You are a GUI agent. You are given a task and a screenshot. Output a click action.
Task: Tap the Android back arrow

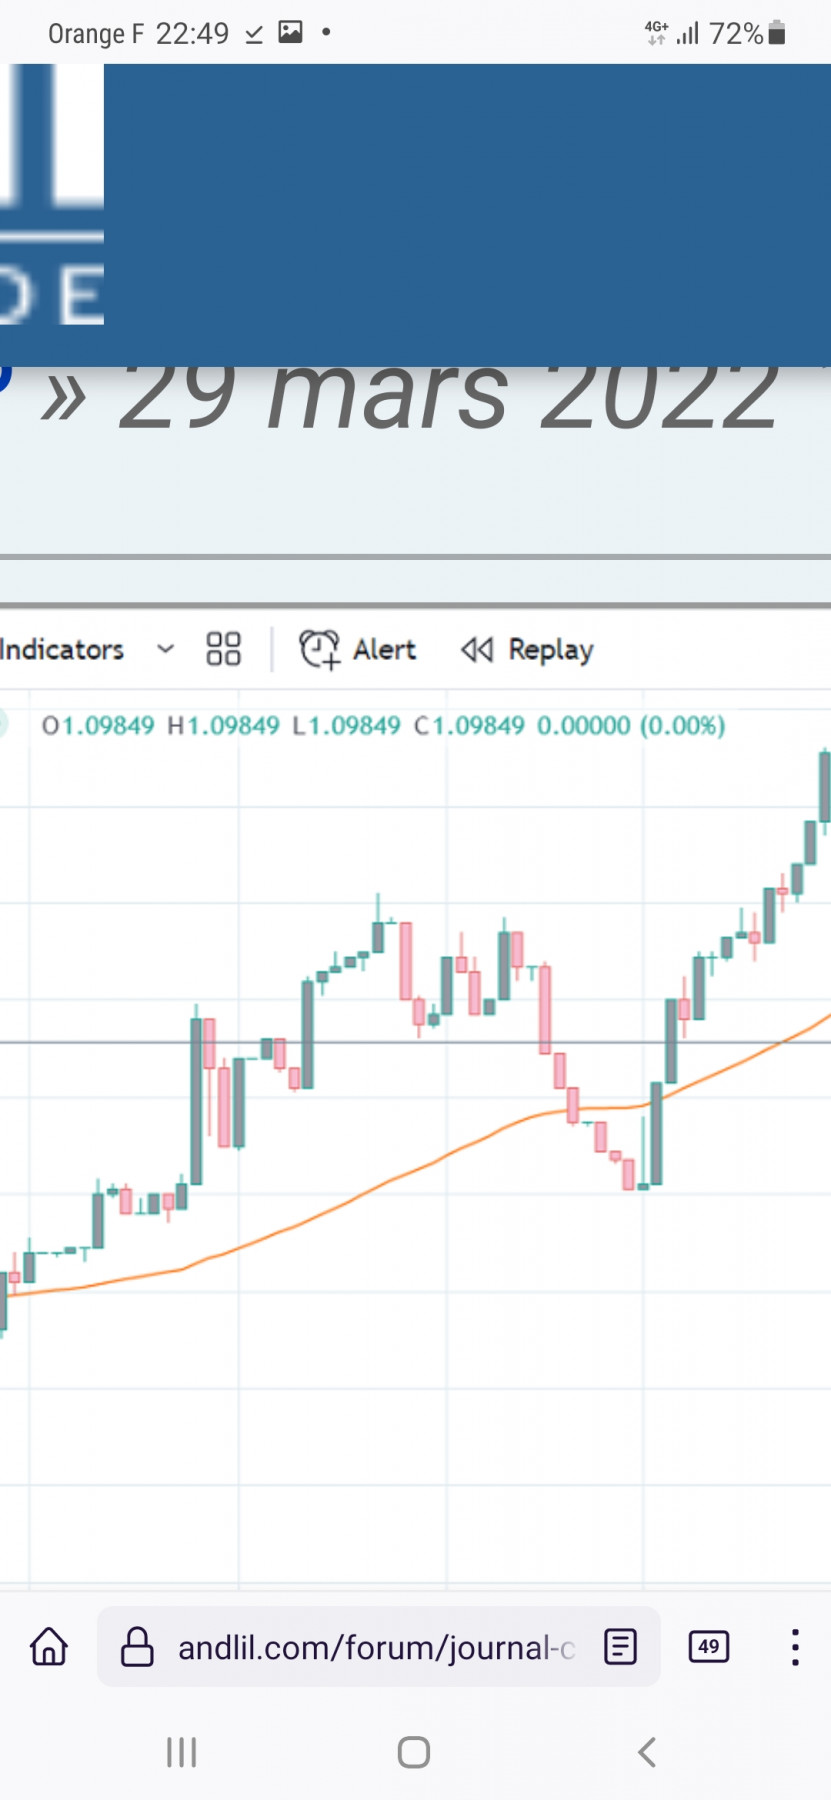click(x=647, y=1752)
